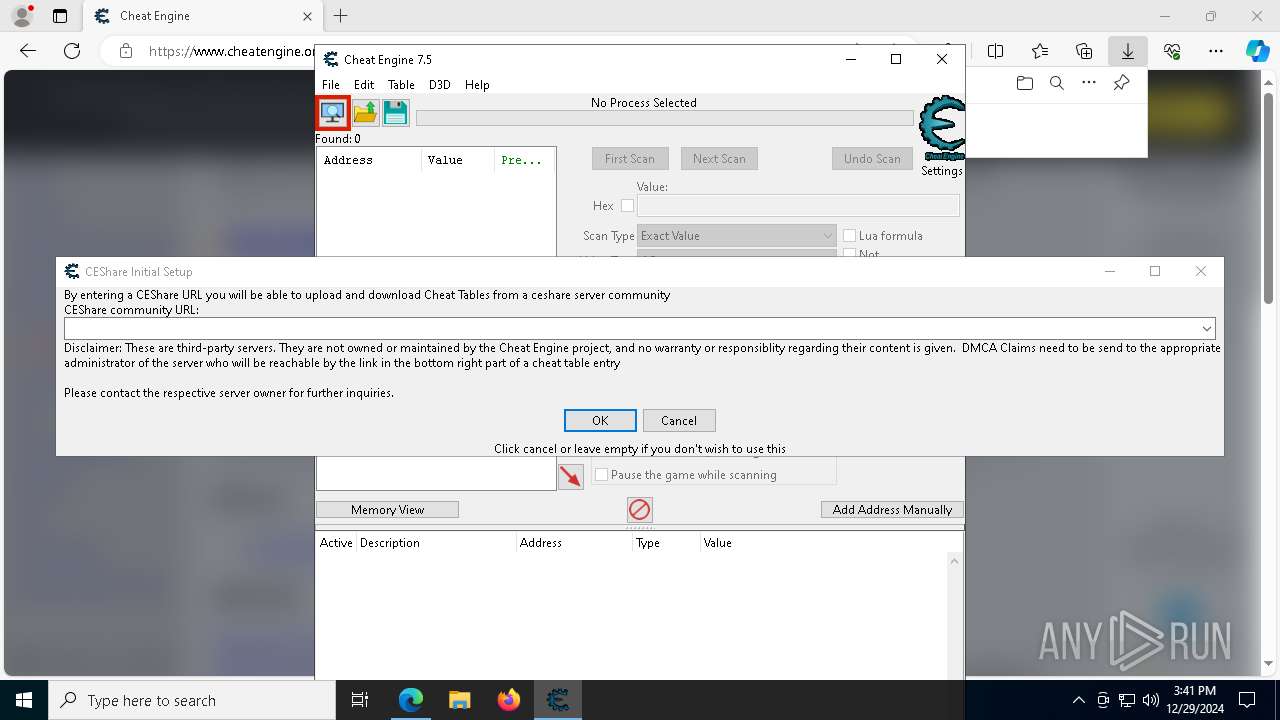The image size is (1280, 720).
Task: Open a new tab in Edge
Action: 341,16
